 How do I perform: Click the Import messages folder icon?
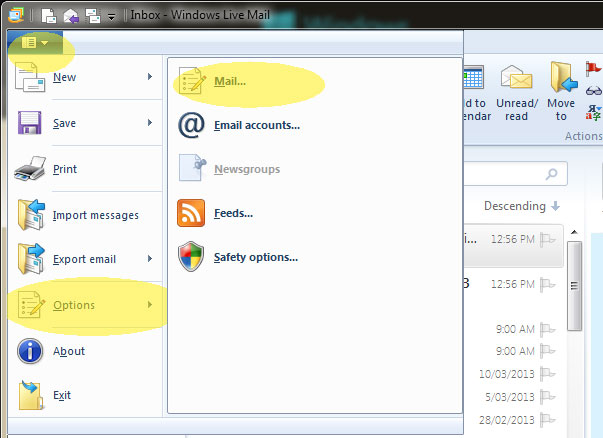tap(31, 215)
